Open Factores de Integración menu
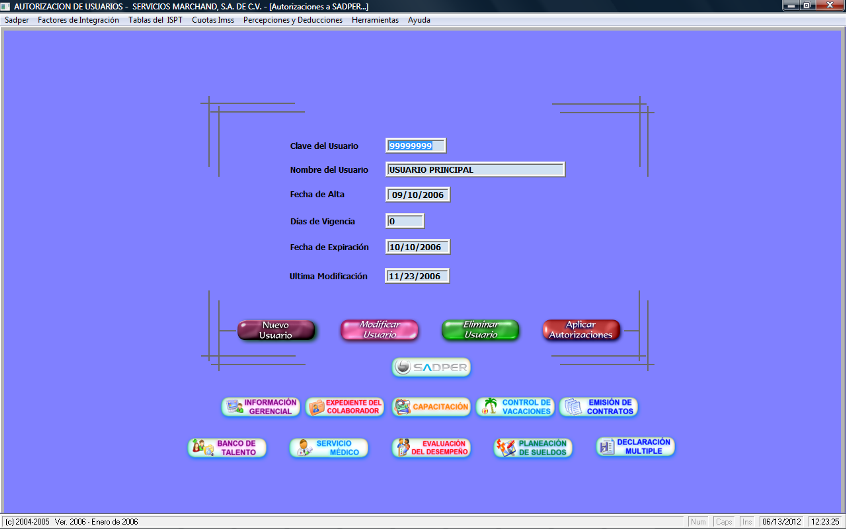 78,20
